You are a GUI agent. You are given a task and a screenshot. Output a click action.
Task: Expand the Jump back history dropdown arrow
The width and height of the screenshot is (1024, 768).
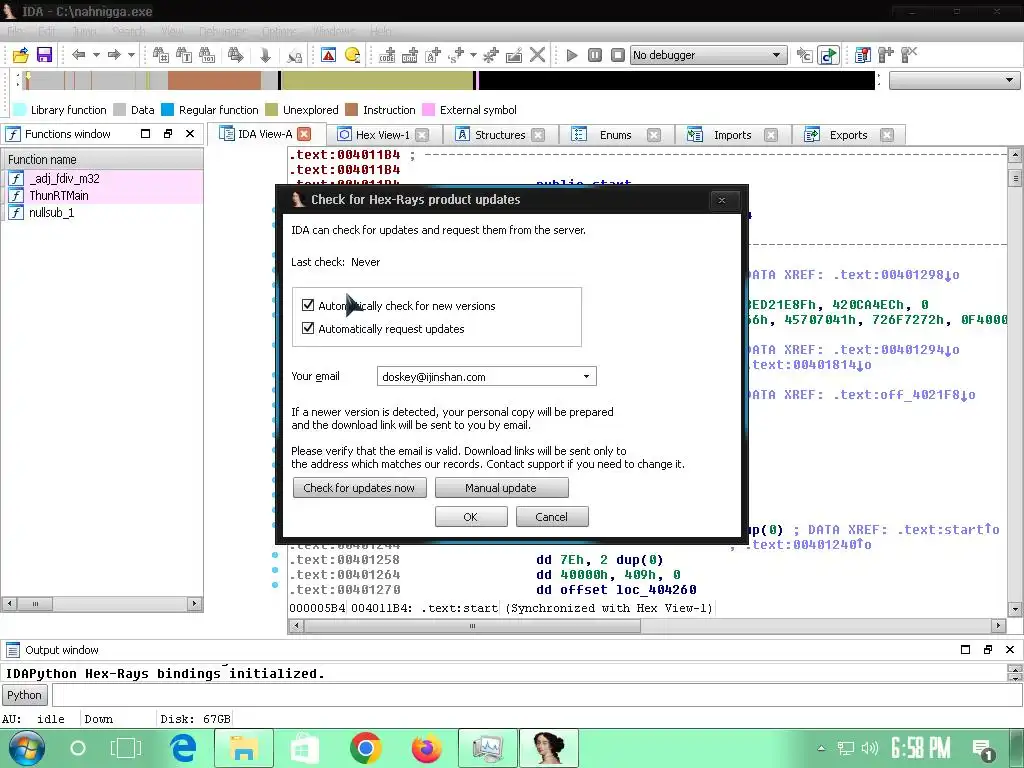(x=96, y=55)
